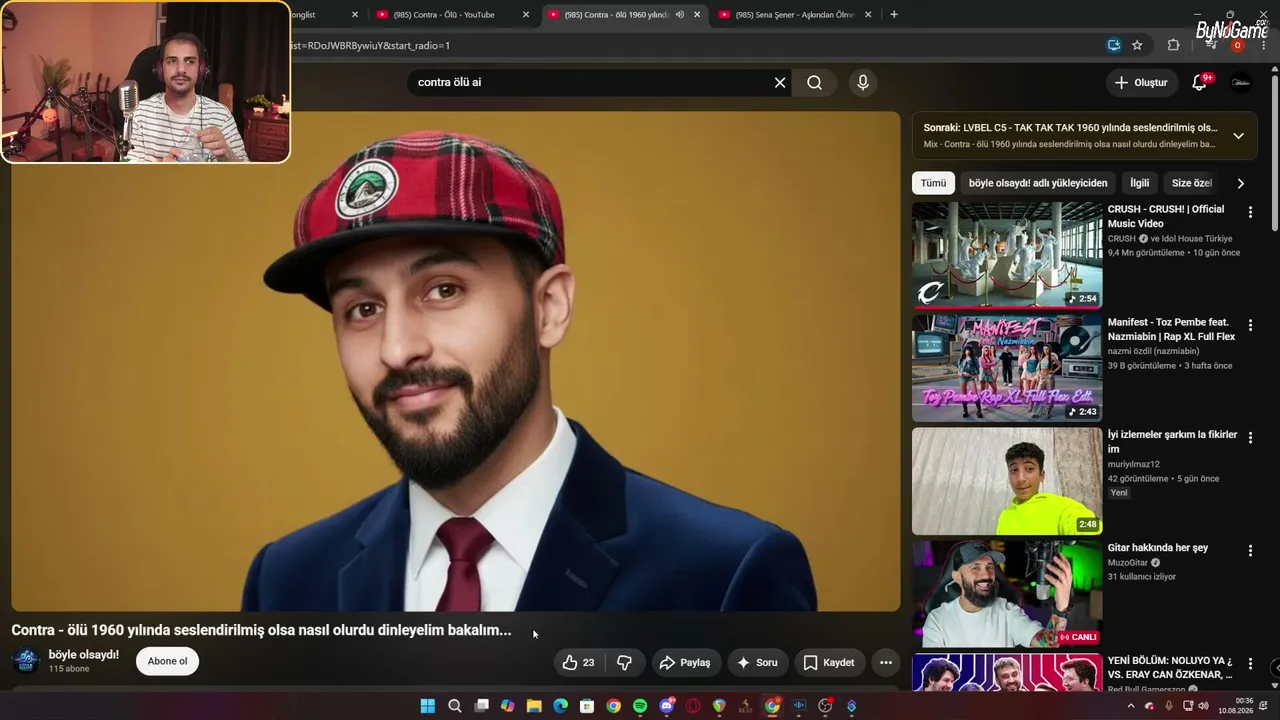Show more filter chips with the arrow
This screenshot has width=1280, height=720.
[x=1240, y=183]
